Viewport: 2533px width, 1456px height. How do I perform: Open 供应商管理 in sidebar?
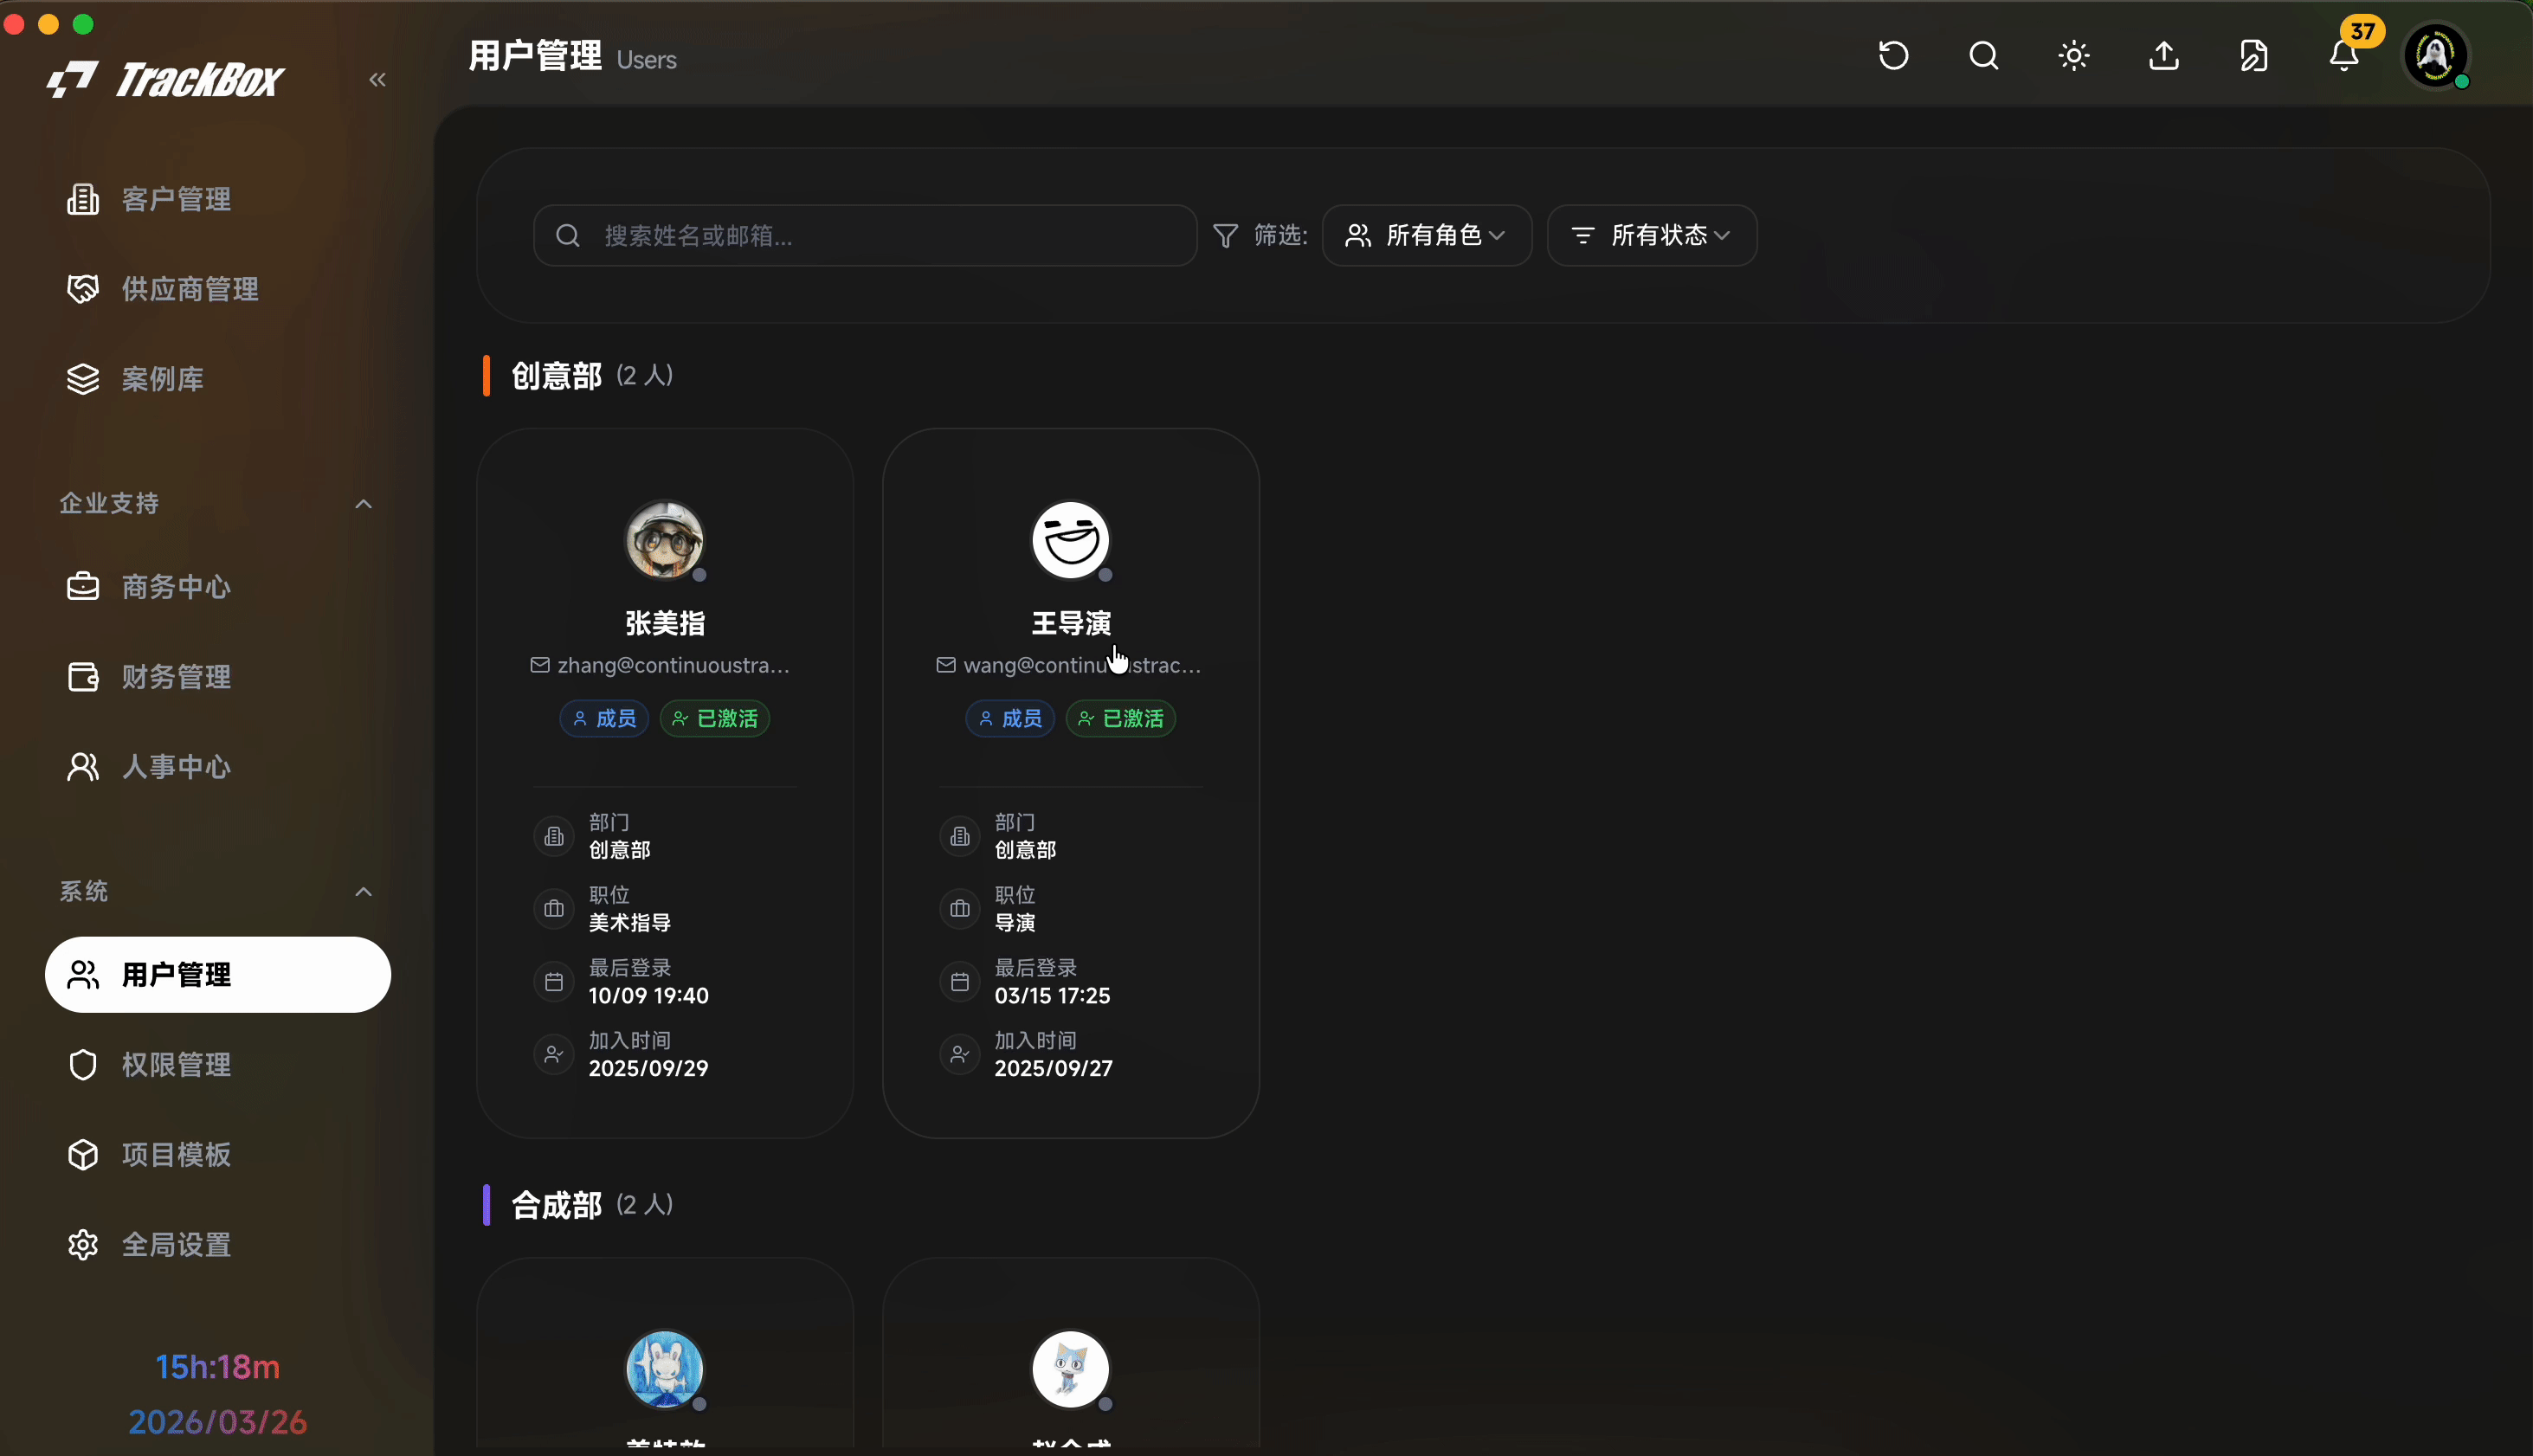click(x=218, y=289)
